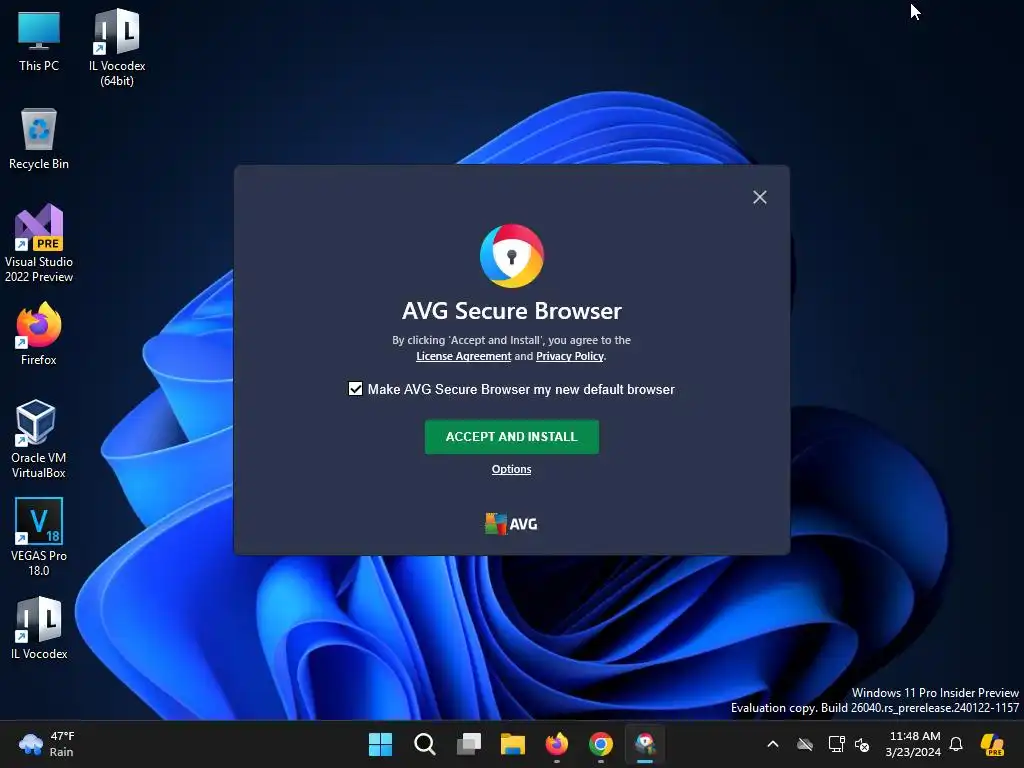Open the clock showing 11:48 AM
The height and width of the screenshot is (768, 1024).
[914, 744]
